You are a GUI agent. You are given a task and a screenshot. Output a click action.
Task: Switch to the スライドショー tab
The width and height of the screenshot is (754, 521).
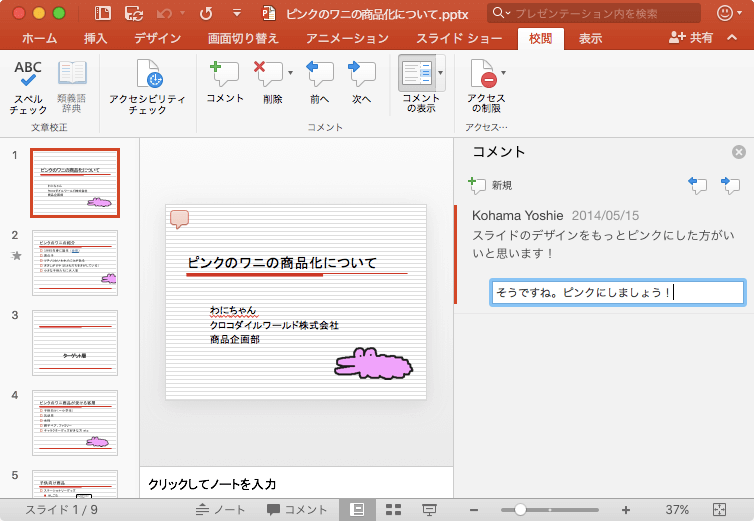coord(459,38)
